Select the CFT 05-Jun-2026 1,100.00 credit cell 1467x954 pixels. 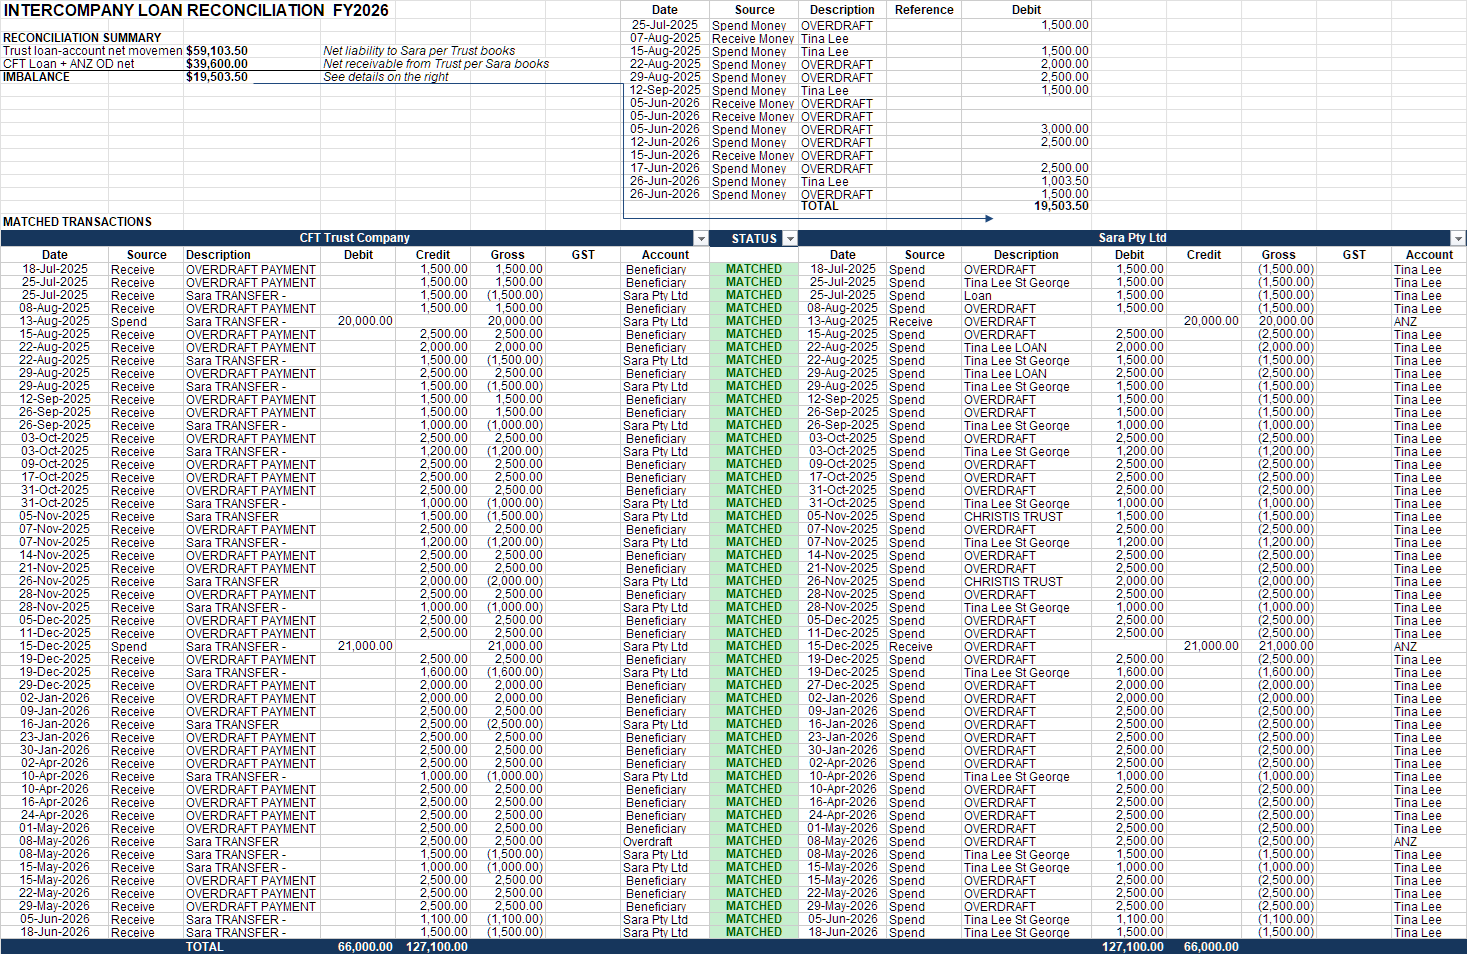443,919
